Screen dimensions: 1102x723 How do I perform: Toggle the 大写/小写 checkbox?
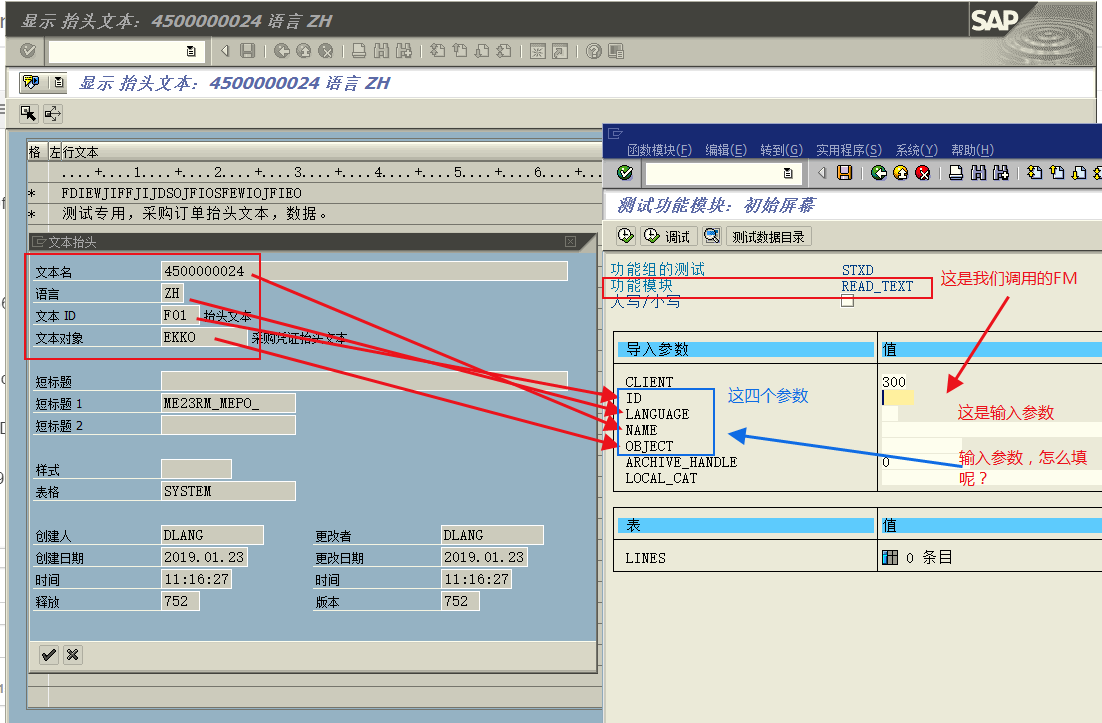pyautogui.click(x=848, y=301)
